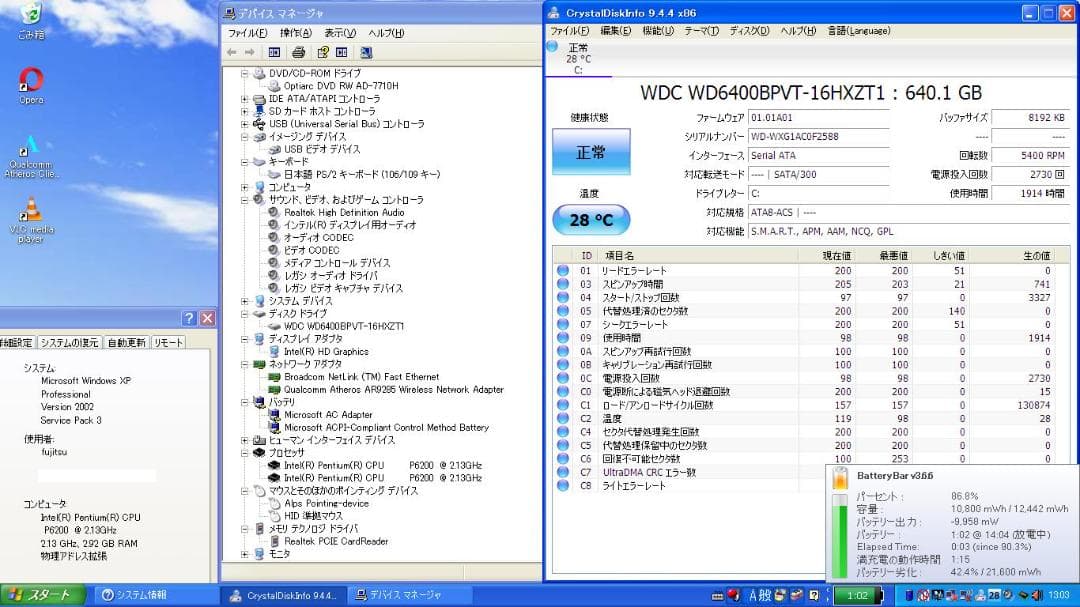Expand the システム デバイス node
This screenshot has height=607, width=1080.
pyautogui.click(x=245, y=301)
